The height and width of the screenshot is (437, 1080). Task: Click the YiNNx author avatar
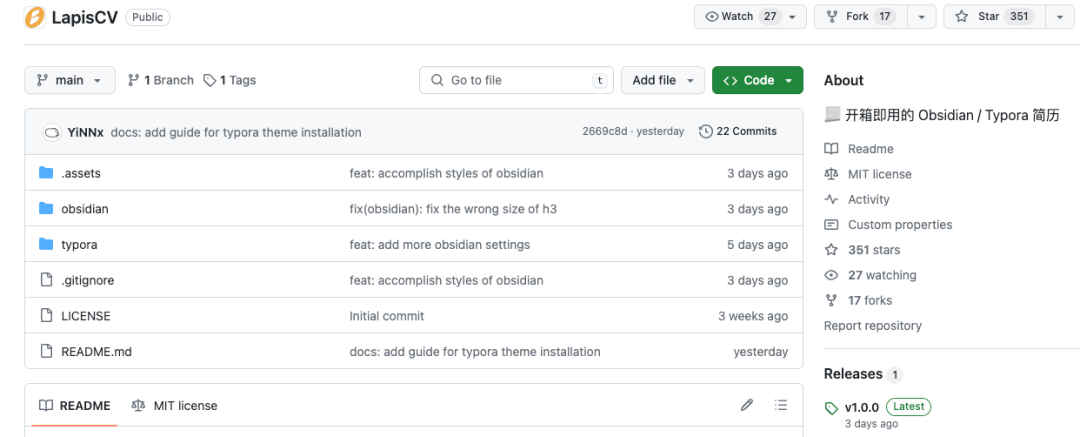pos(52,132)
